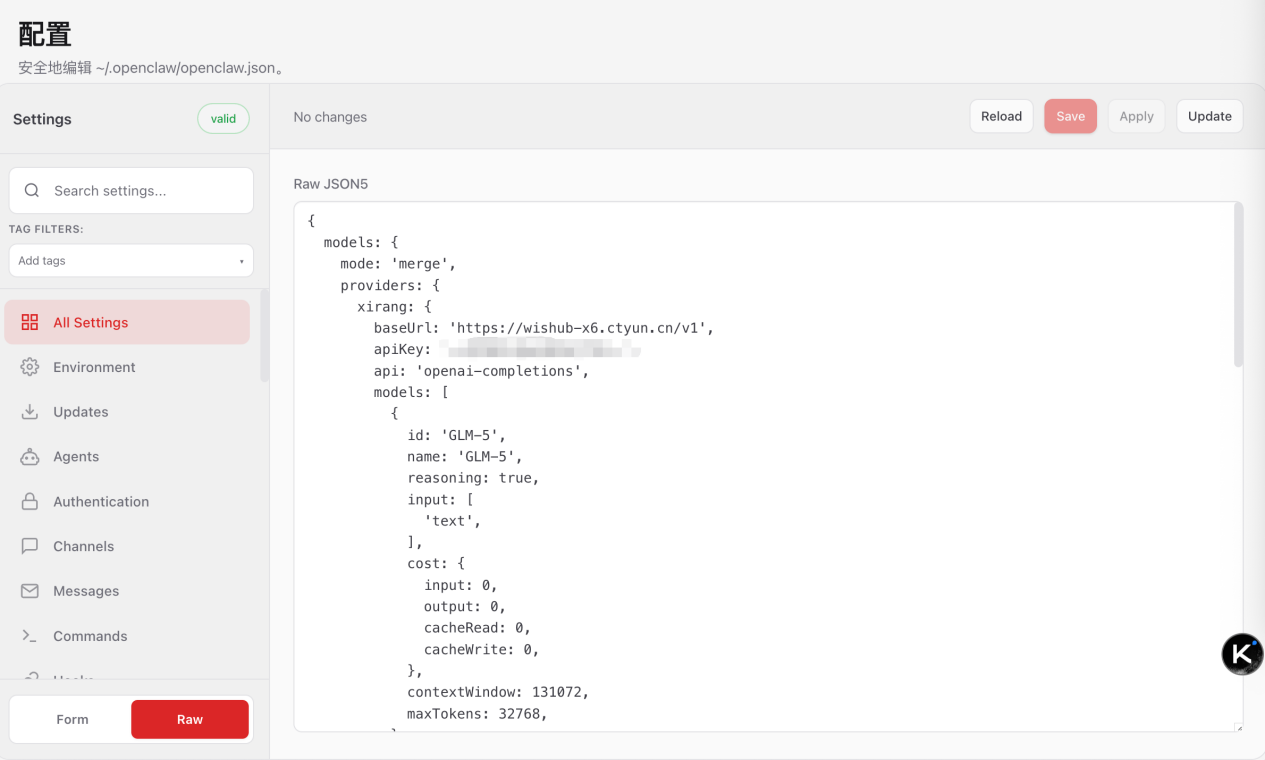Click the floating K assistant icon
1265x760 pixels.
coord(1242,654)
